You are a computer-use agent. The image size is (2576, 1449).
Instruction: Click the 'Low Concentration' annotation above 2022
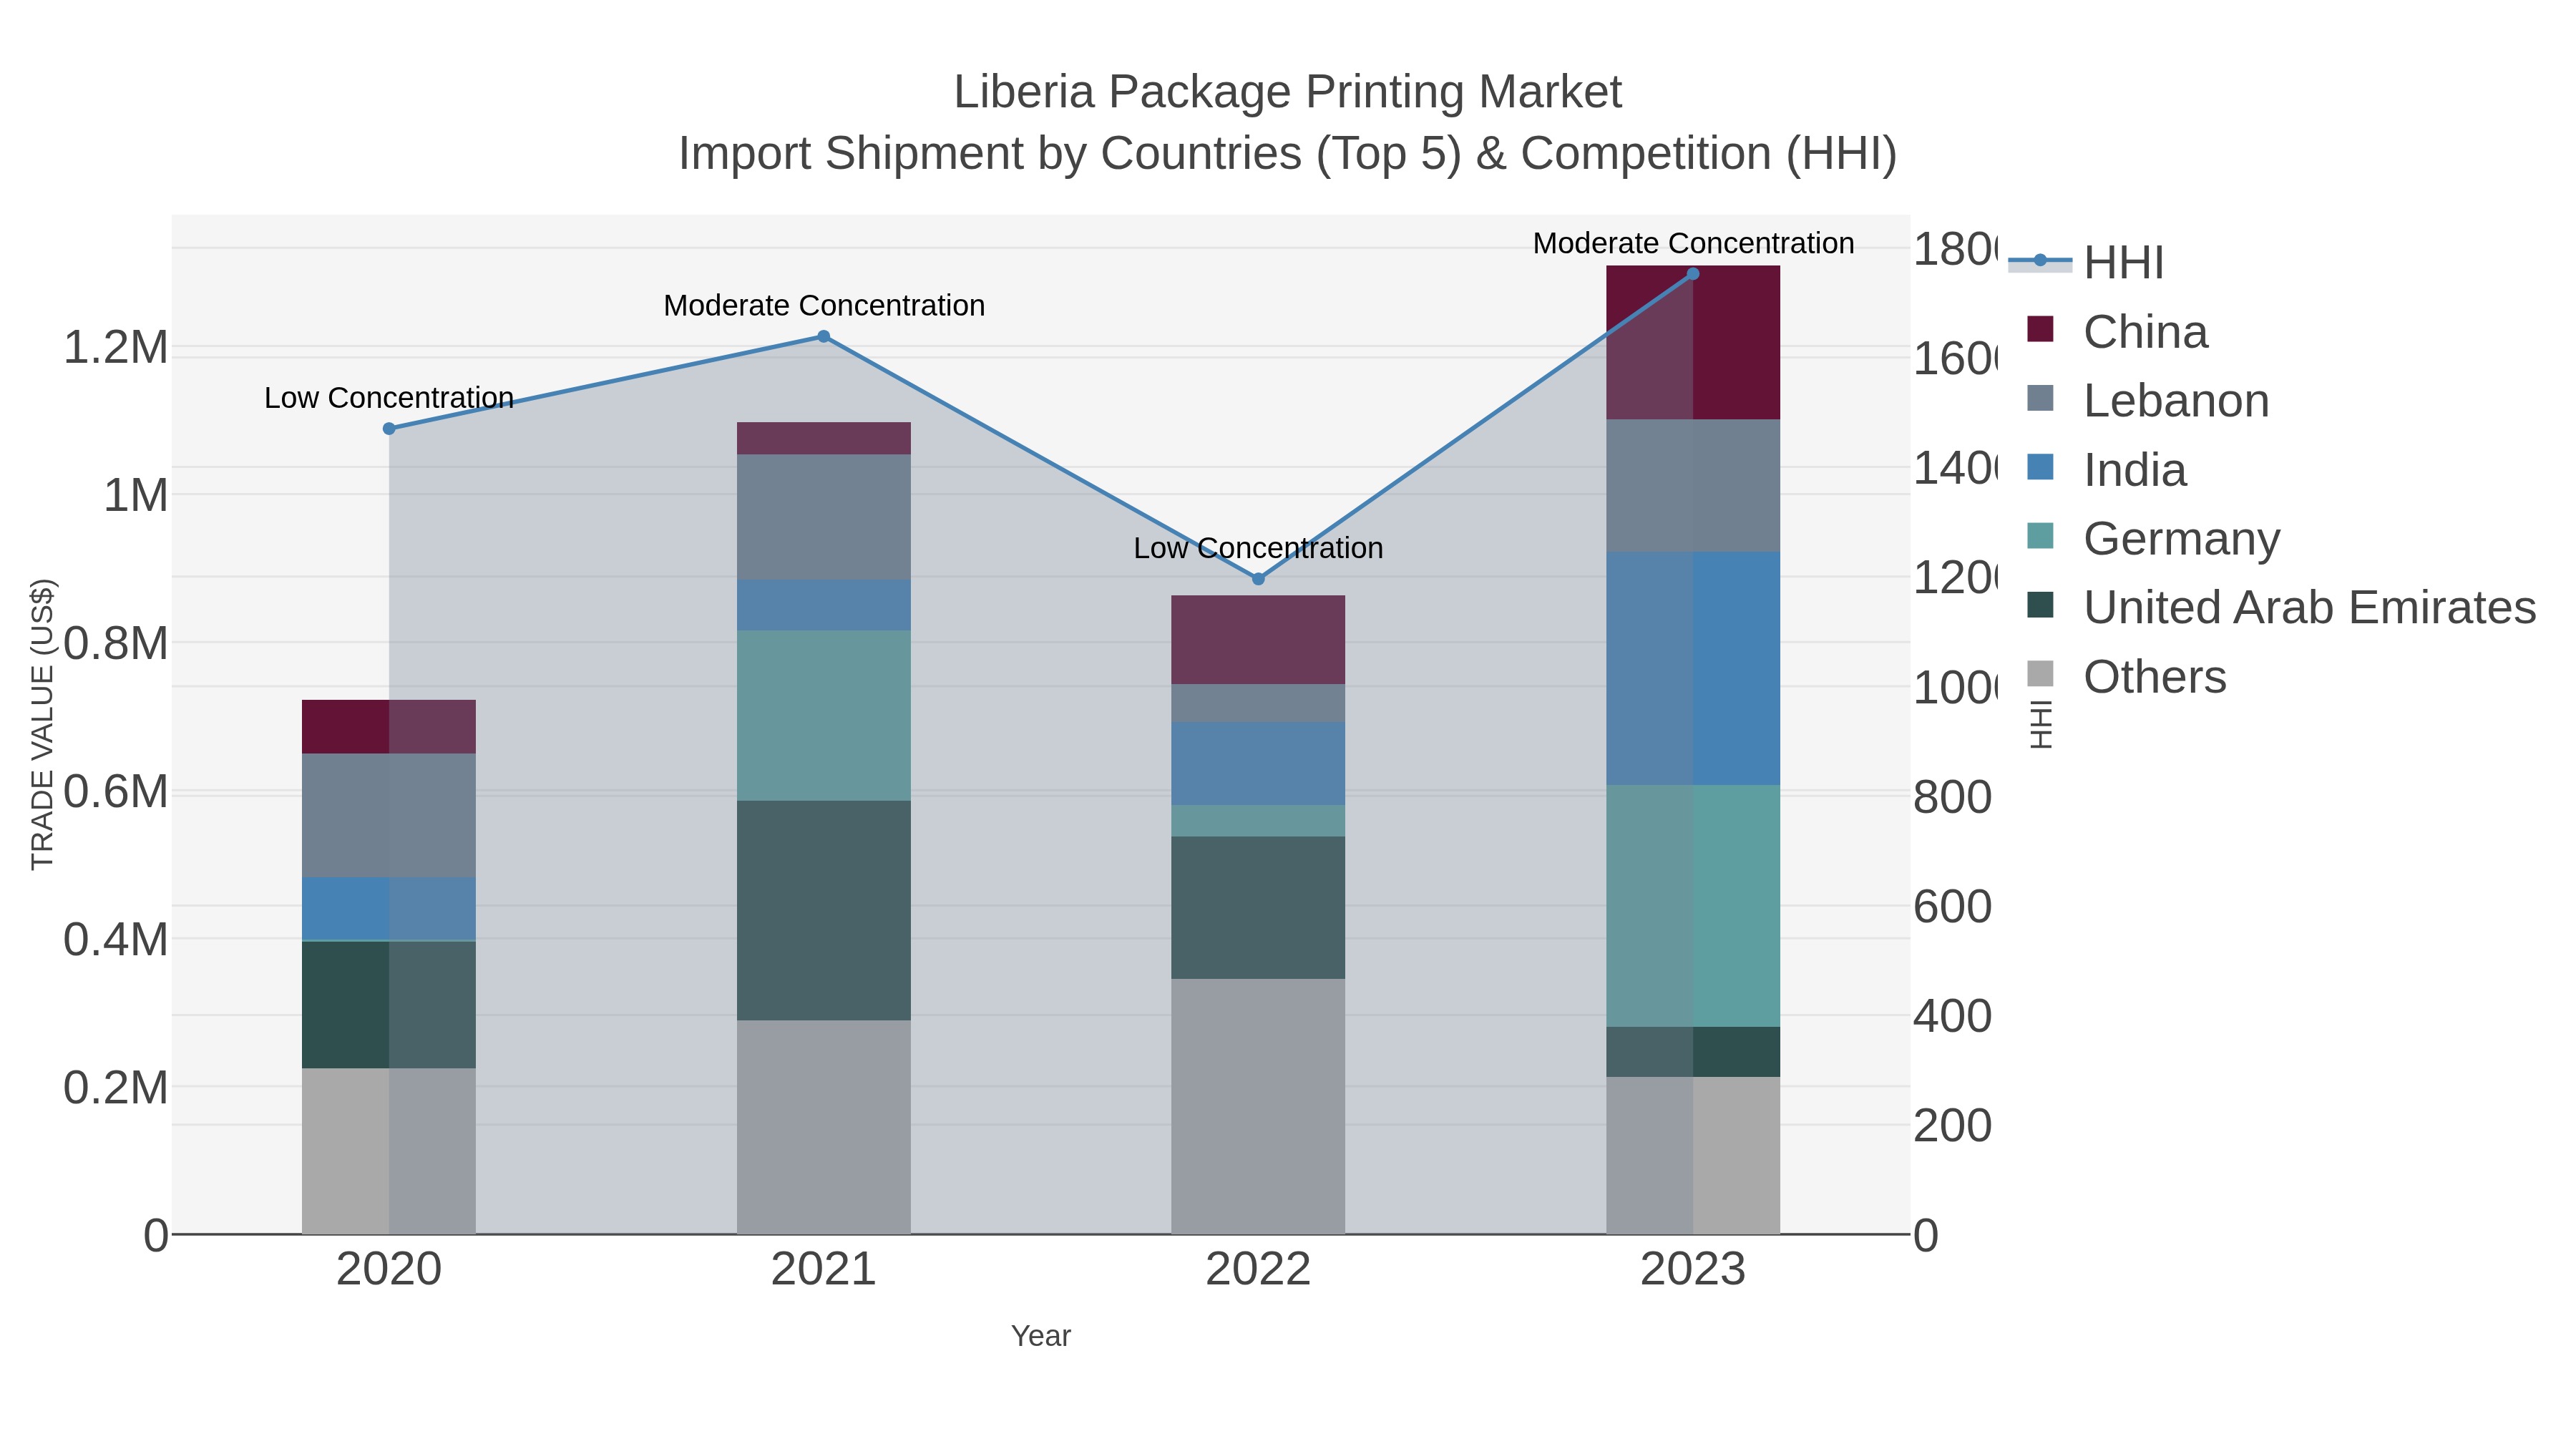point(1258,548)
